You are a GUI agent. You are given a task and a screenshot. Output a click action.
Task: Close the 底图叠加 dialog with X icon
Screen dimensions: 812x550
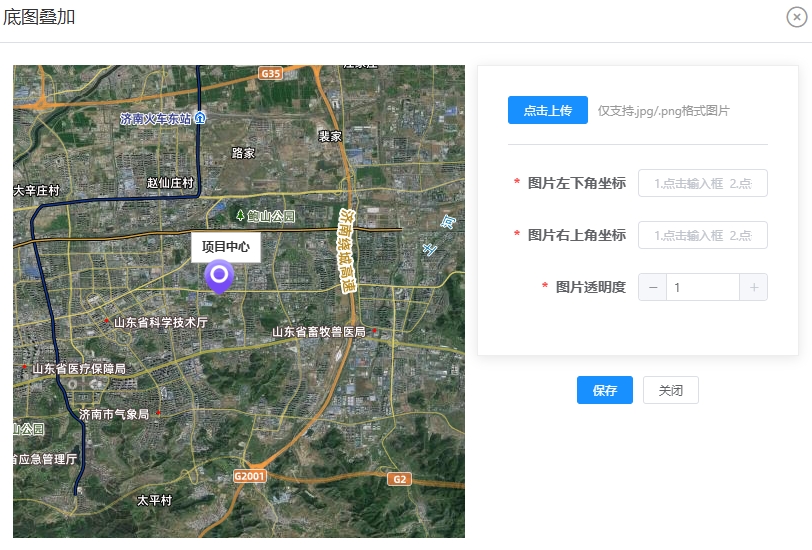click(x=796, y=17)
